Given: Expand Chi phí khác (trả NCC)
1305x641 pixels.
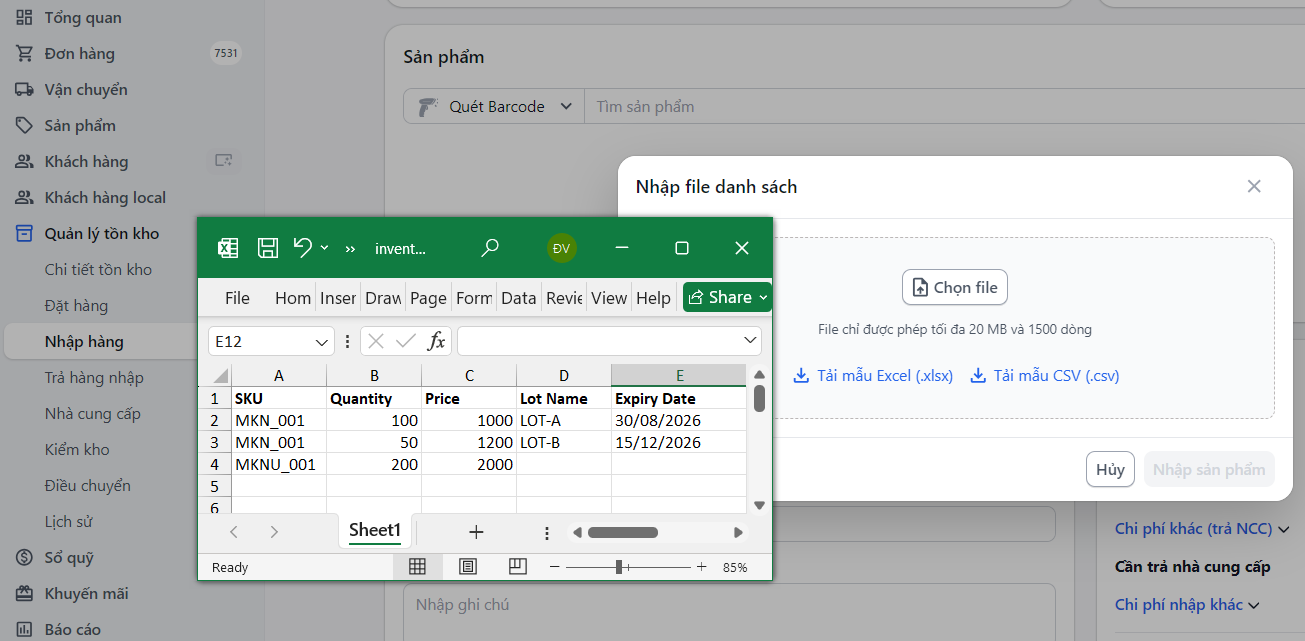Looking at the screenshot, I should point(1202,529).
